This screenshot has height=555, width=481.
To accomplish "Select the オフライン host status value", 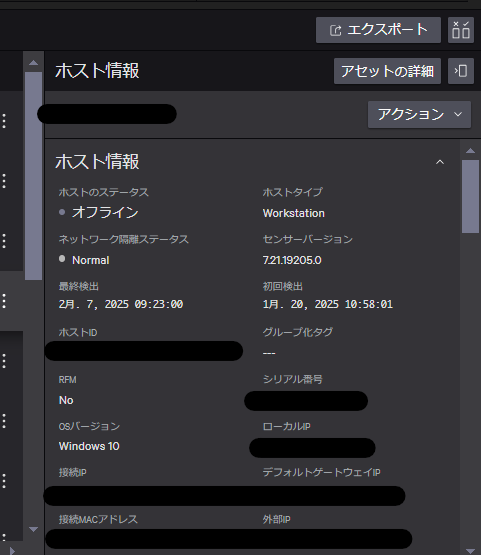I will [x=105, y=212].
